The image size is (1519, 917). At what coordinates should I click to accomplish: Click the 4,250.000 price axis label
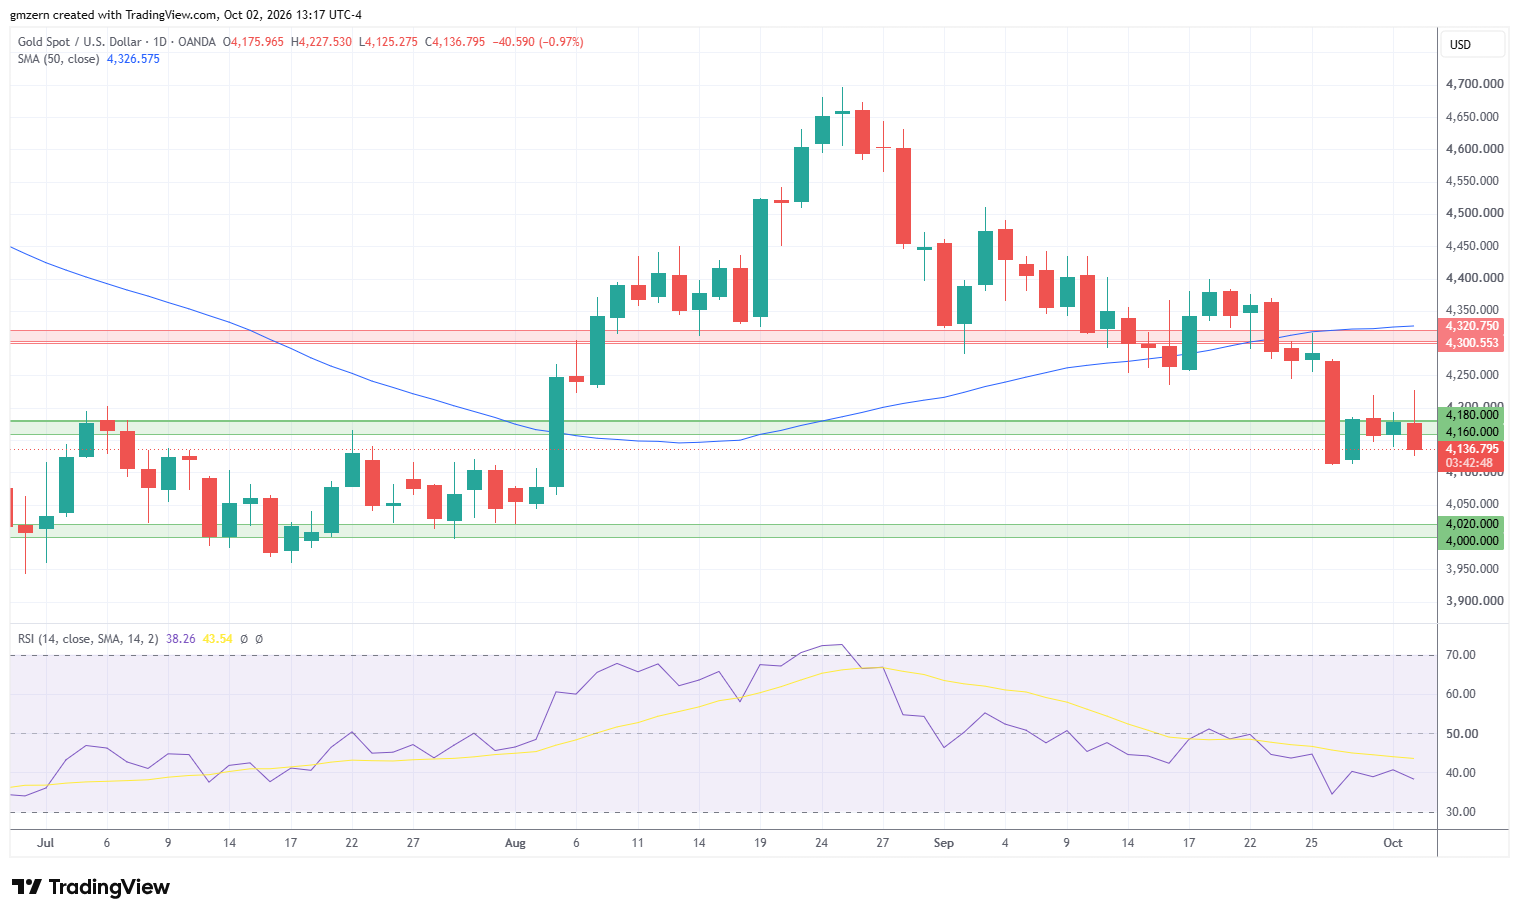tap(1474, 375)
